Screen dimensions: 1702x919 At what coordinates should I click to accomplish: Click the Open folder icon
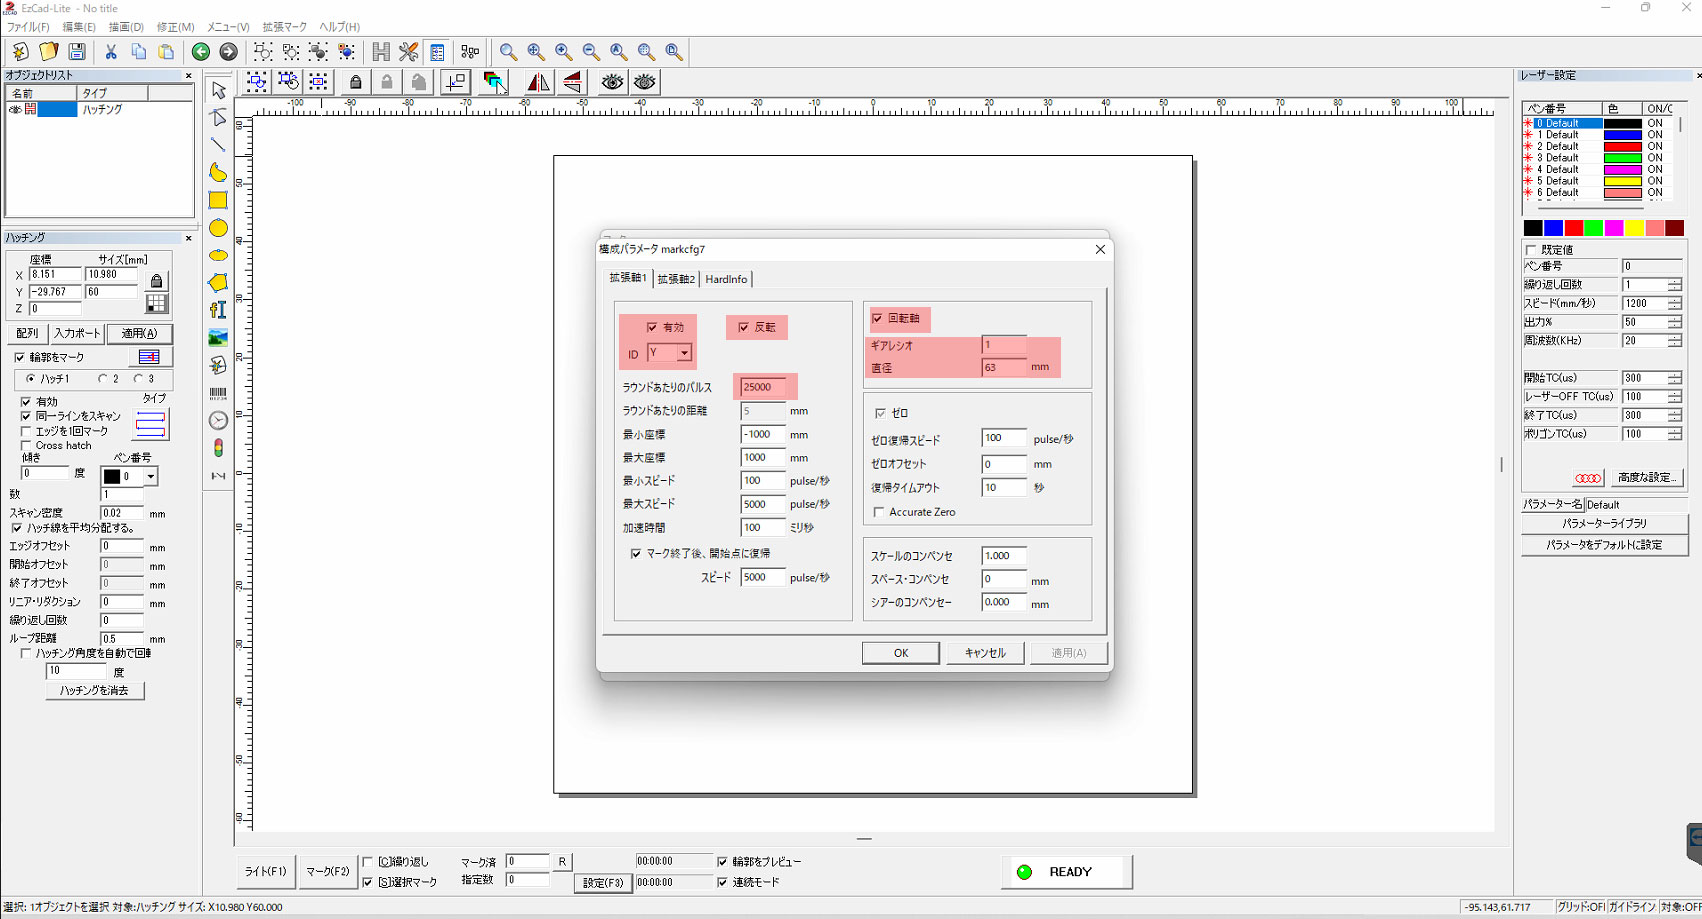pos(48,51)
